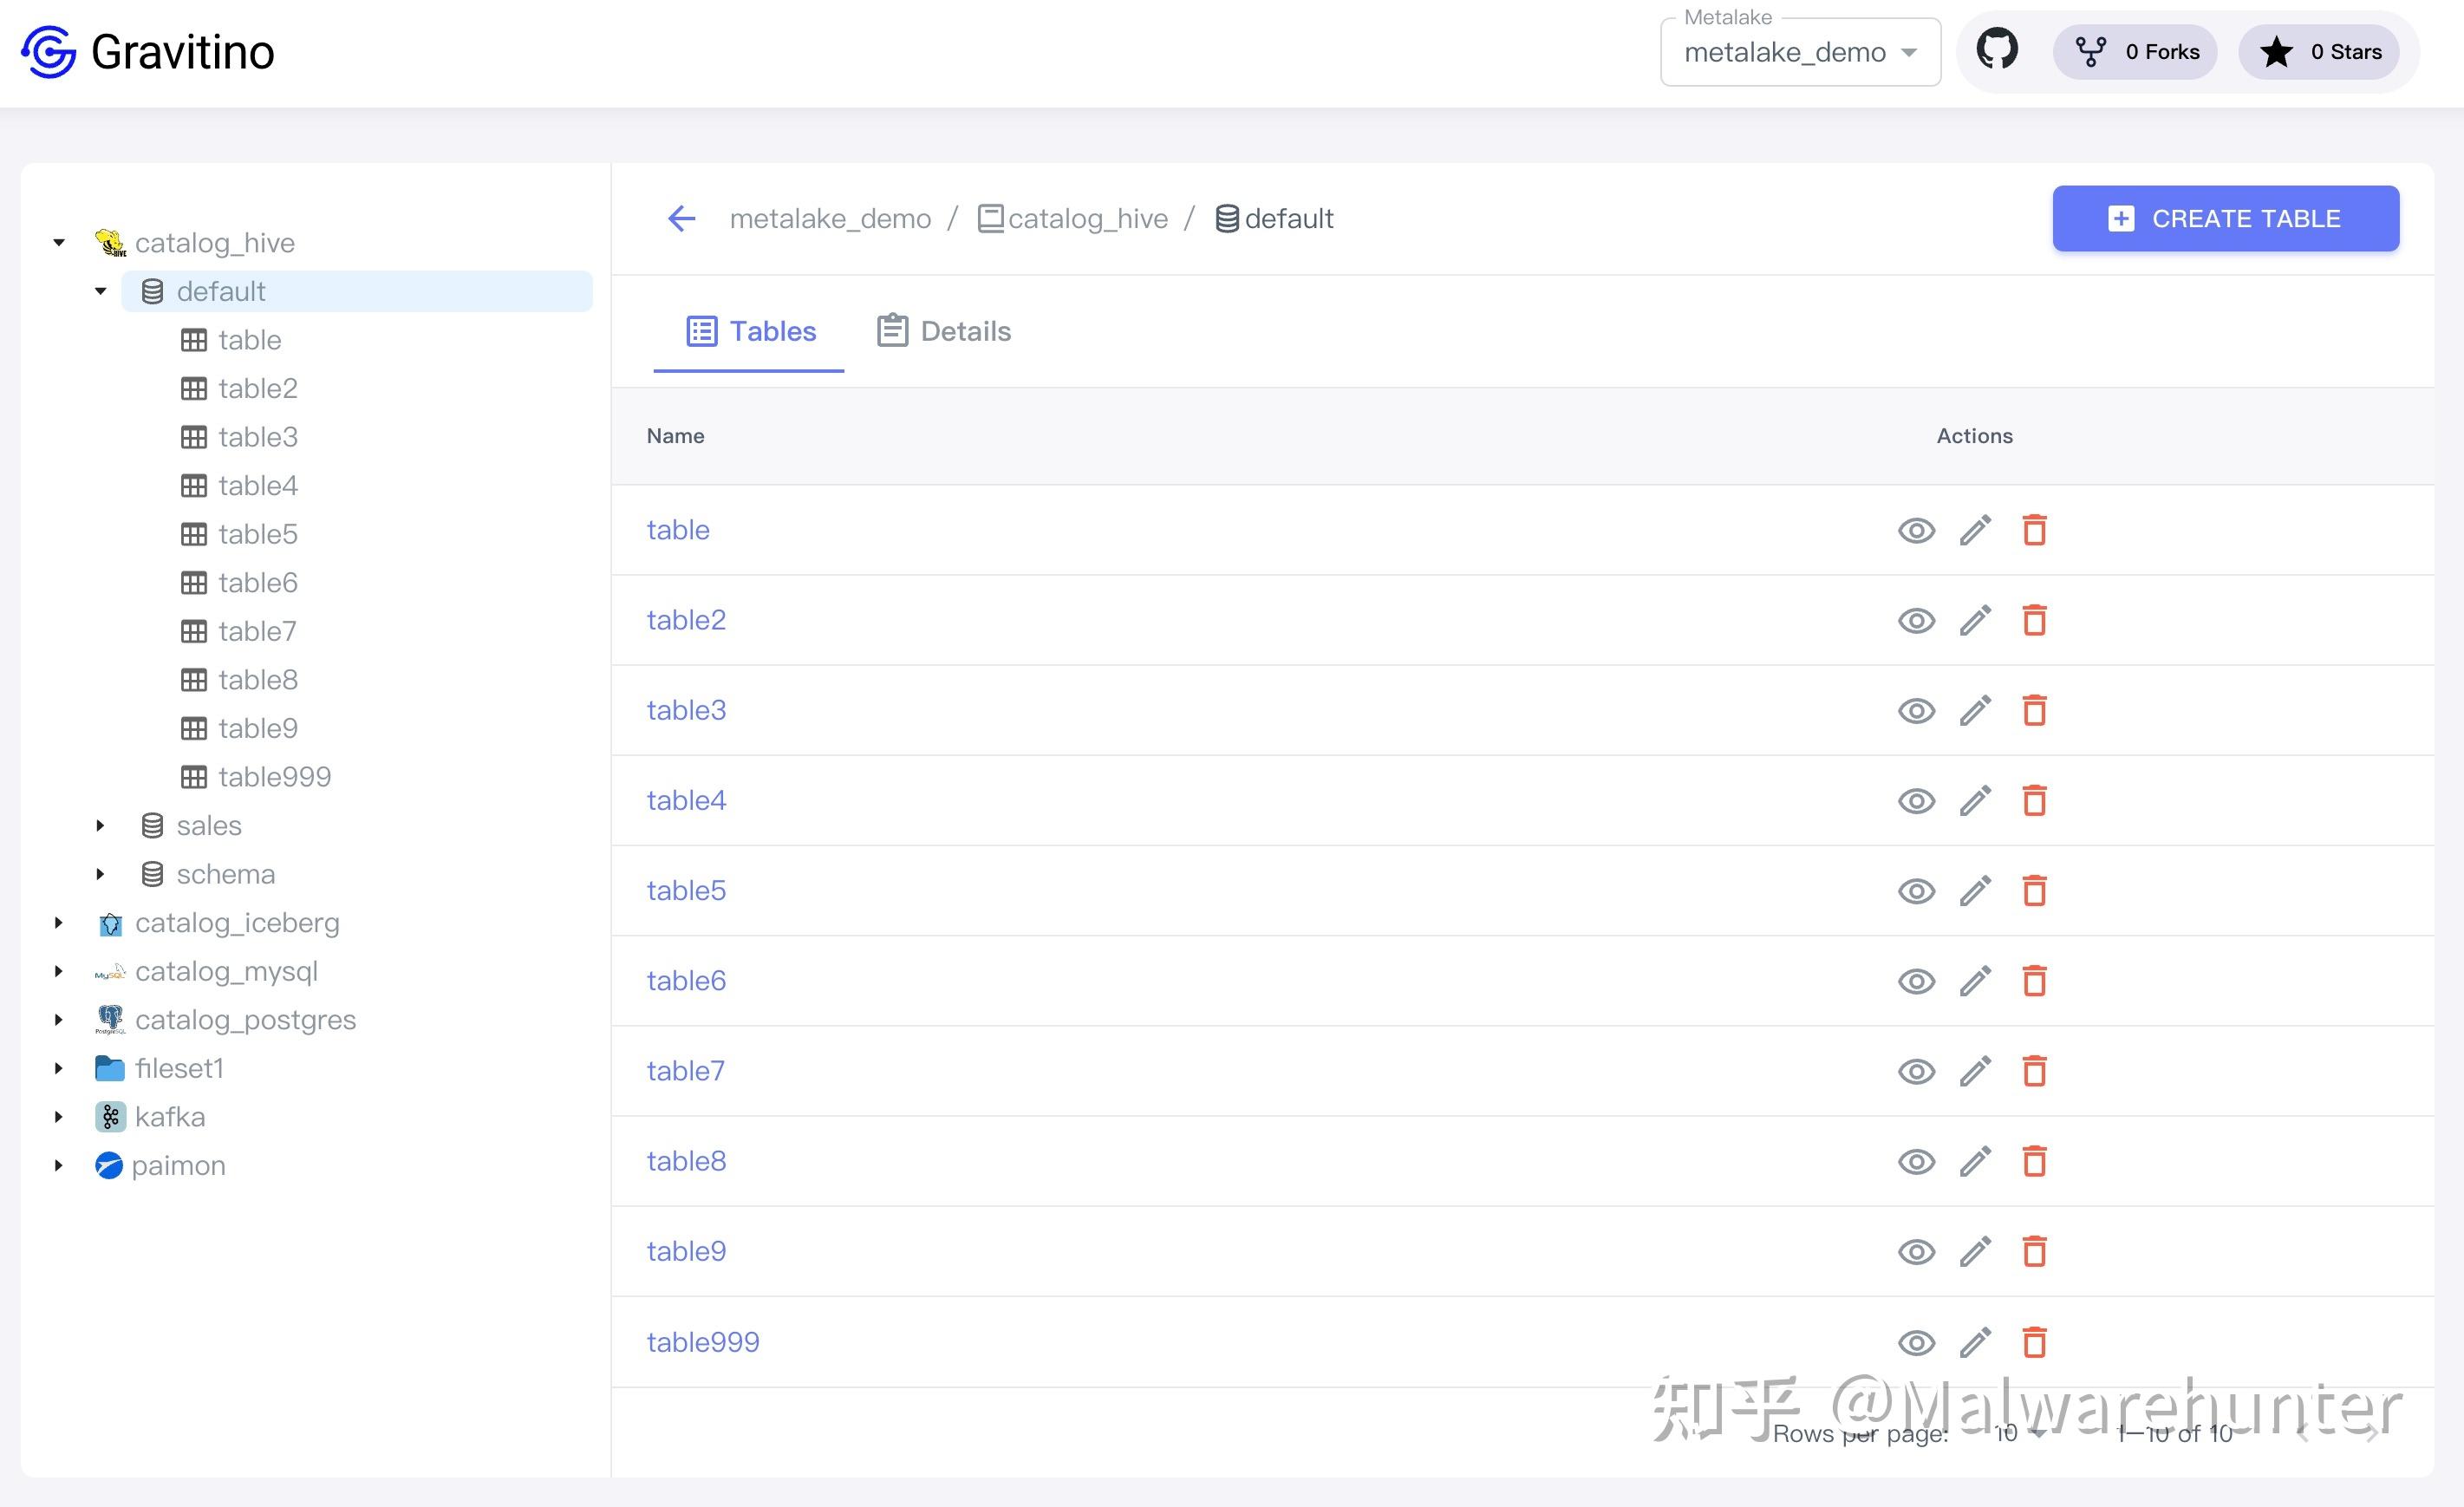
Task: Expand the sales schema node
Action: click(x=100, y=825)
